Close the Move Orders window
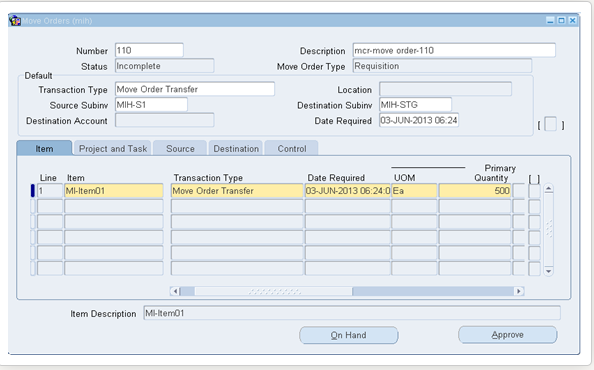The image size is (594, 370). (572, 20)
